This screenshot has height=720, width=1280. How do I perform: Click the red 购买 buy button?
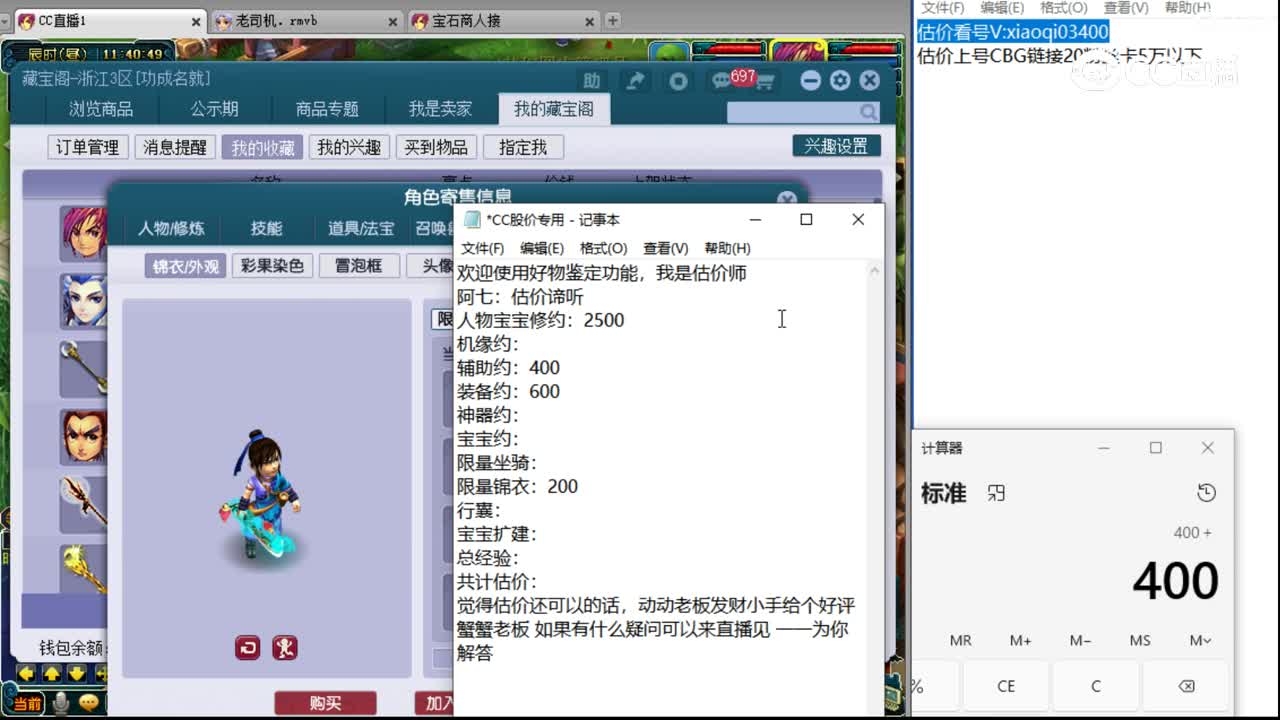325,703
